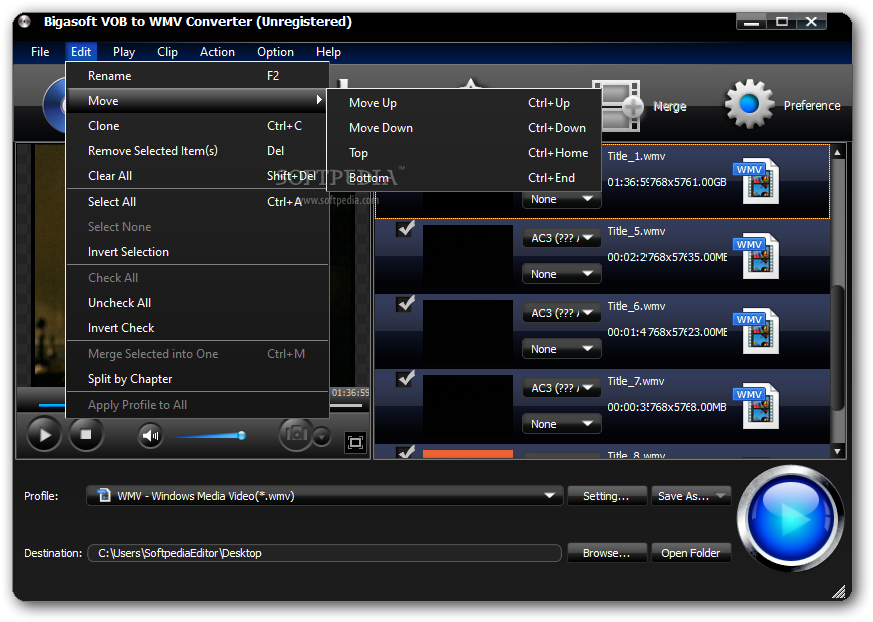This screenshot has width=873, height=622.
Task: Open Preference gear icon
Action: [749, 104]
